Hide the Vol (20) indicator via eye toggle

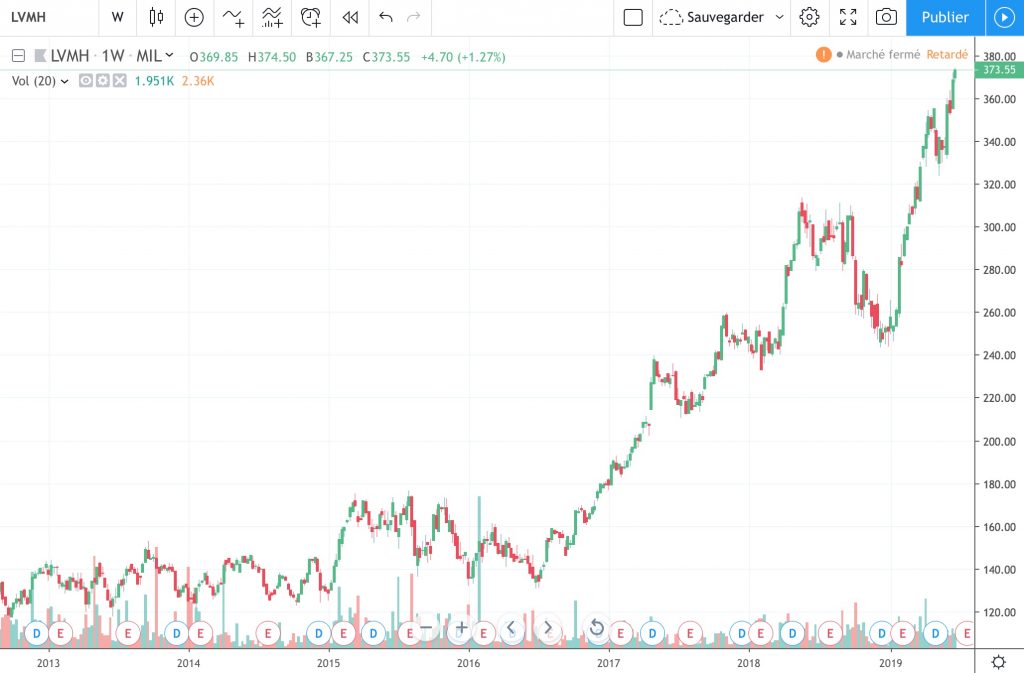tap(88, 80)
